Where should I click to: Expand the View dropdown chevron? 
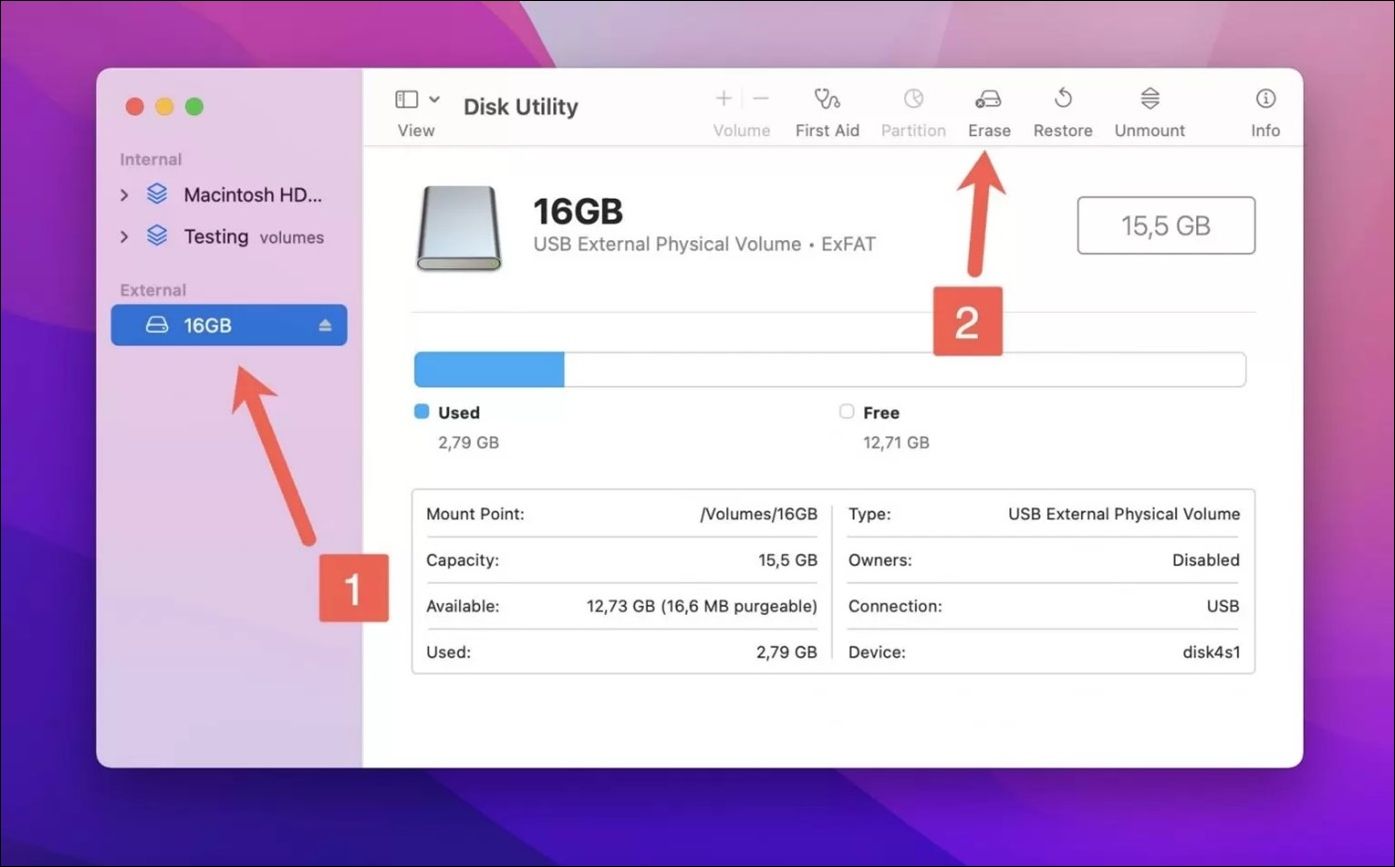tap(434, 99)
